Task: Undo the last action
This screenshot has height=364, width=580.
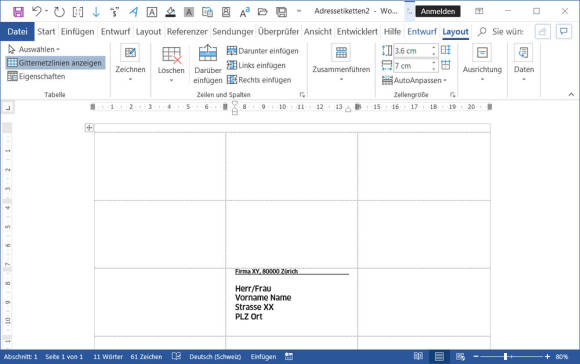Action: [37, 11]
